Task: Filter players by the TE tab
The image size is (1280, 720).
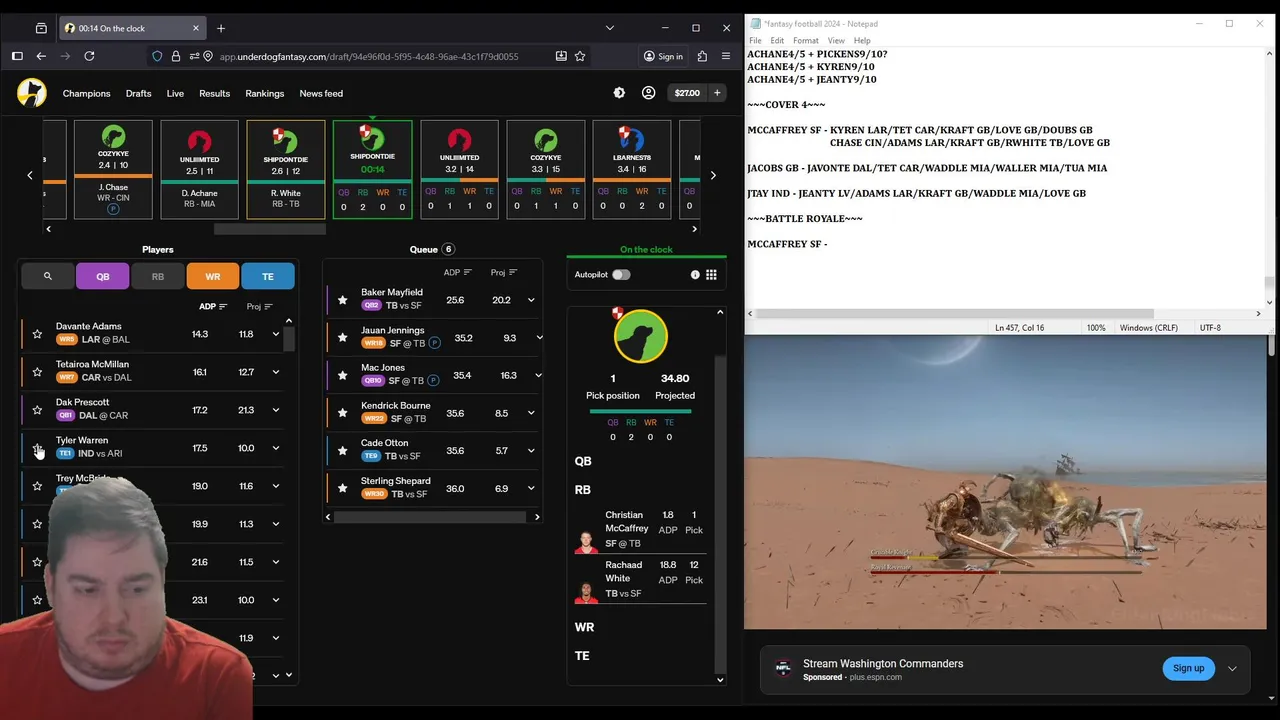Action: [x=268, y=276]
